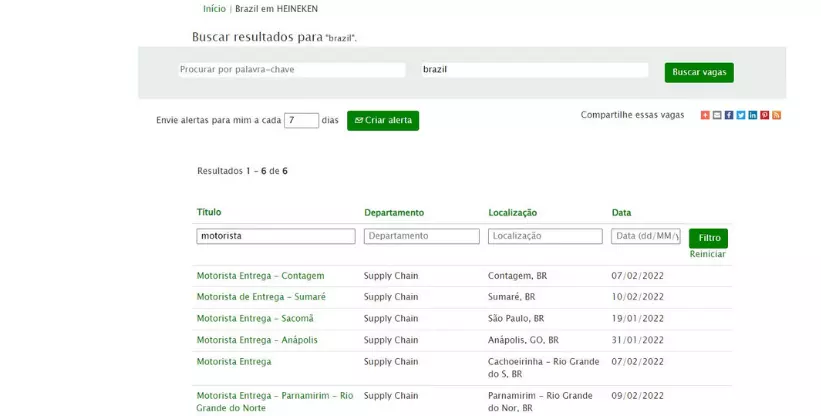Select the Resultados 1 – 6 de 6 text
This screenshot has height=416, width=821.
coord(242,171)
